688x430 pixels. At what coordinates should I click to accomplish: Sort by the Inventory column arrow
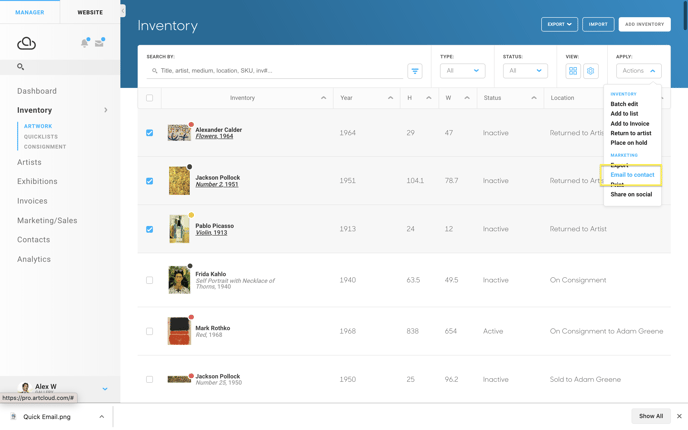point(323,98)
